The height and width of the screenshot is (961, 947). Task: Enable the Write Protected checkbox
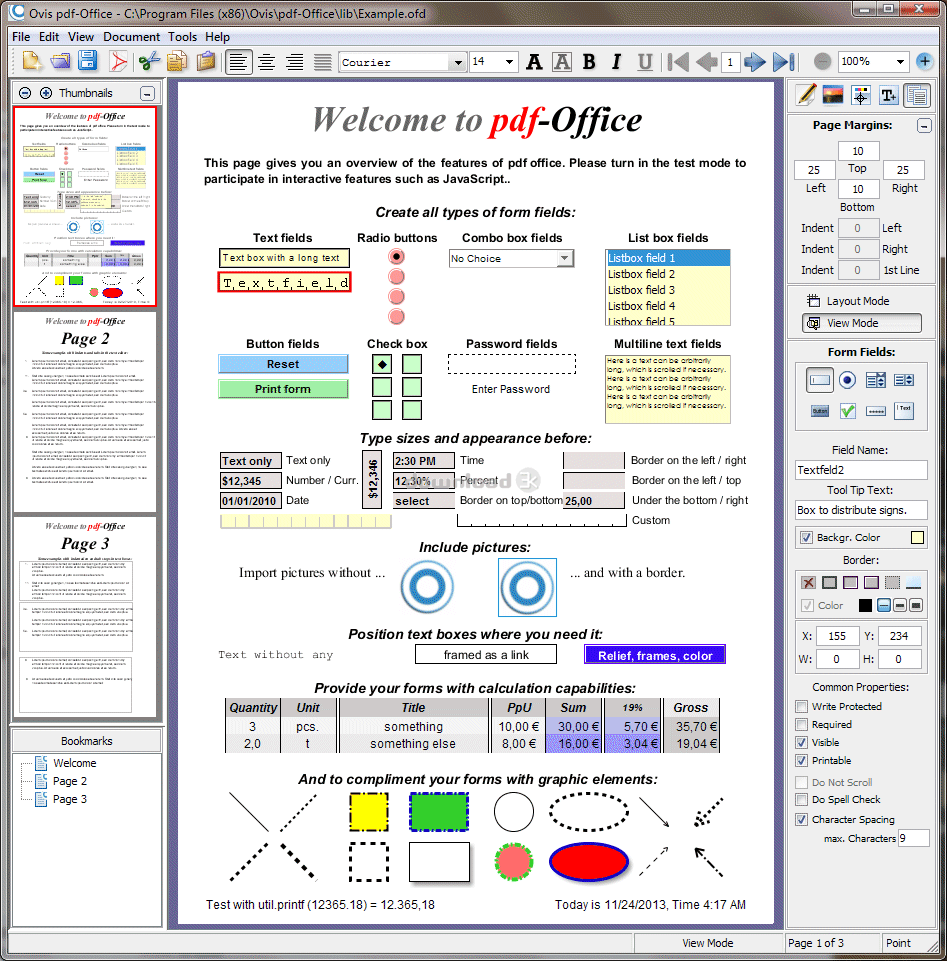(x=801, y=707)
